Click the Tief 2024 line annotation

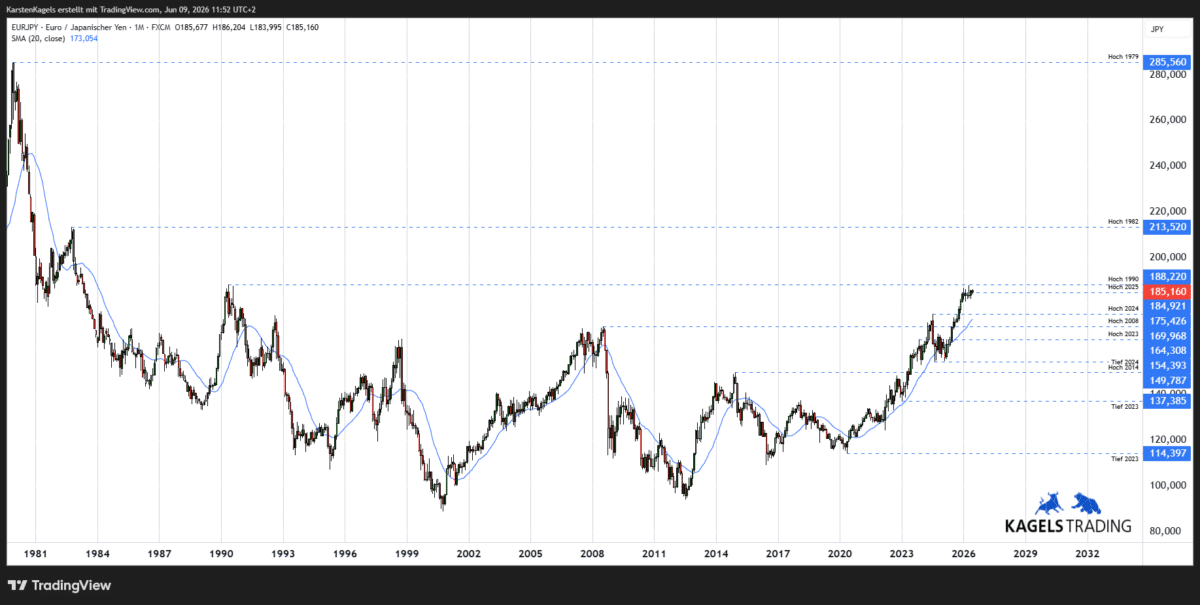point(1125,361)
